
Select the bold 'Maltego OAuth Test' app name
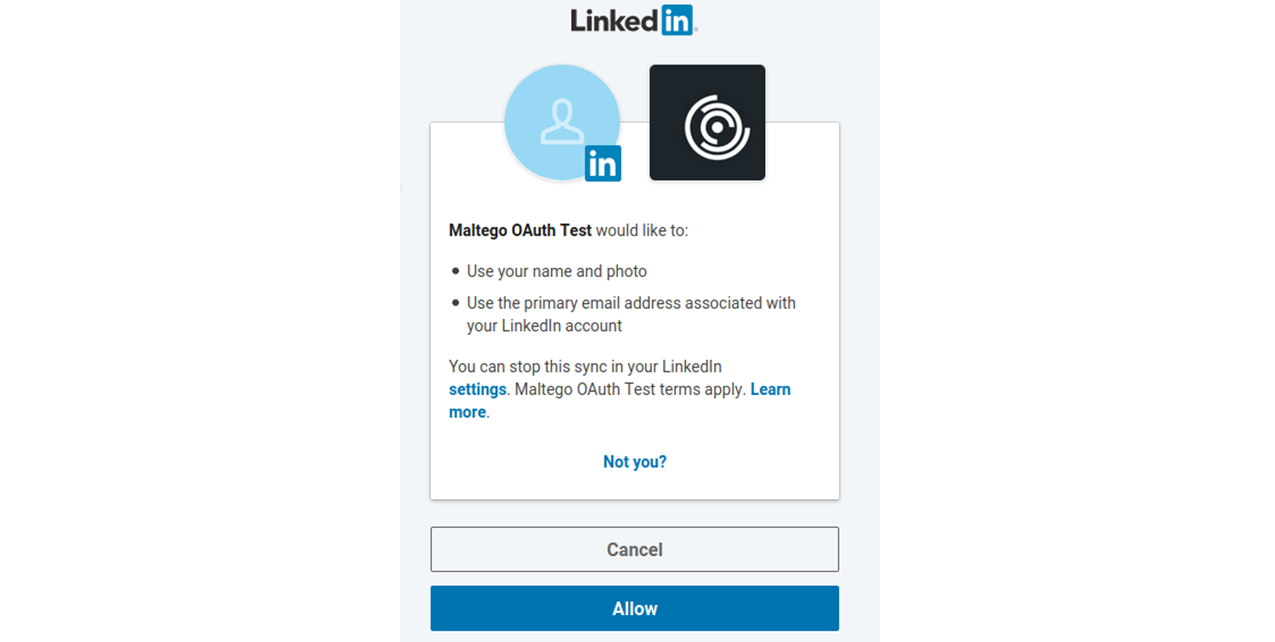click(520, 230)
